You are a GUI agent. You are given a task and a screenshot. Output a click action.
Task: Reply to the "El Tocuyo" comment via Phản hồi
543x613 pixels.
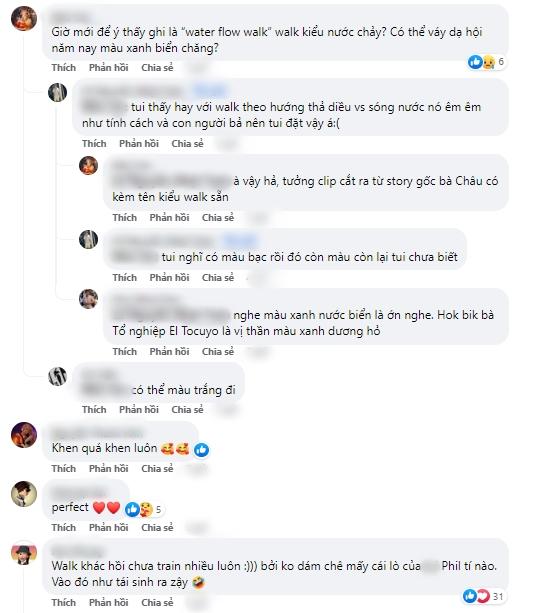[x=169, y=351]
